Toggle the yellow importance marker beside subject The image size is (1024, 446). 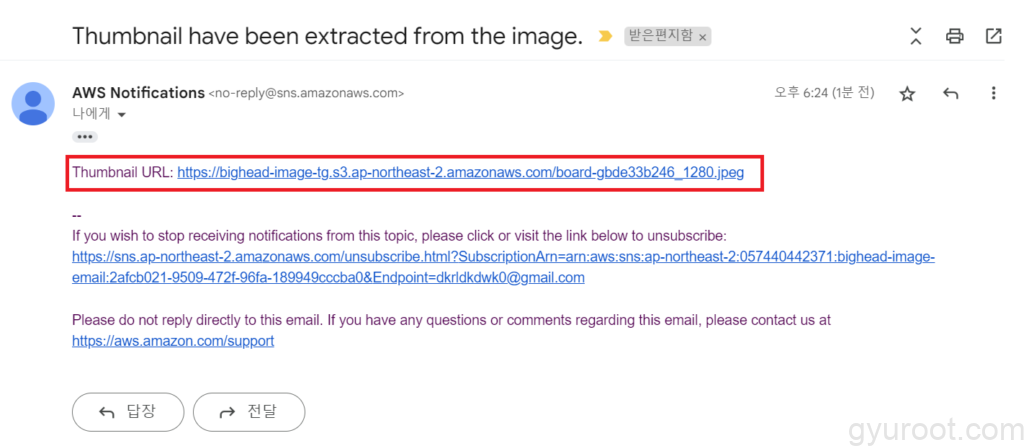pos(604,36)
